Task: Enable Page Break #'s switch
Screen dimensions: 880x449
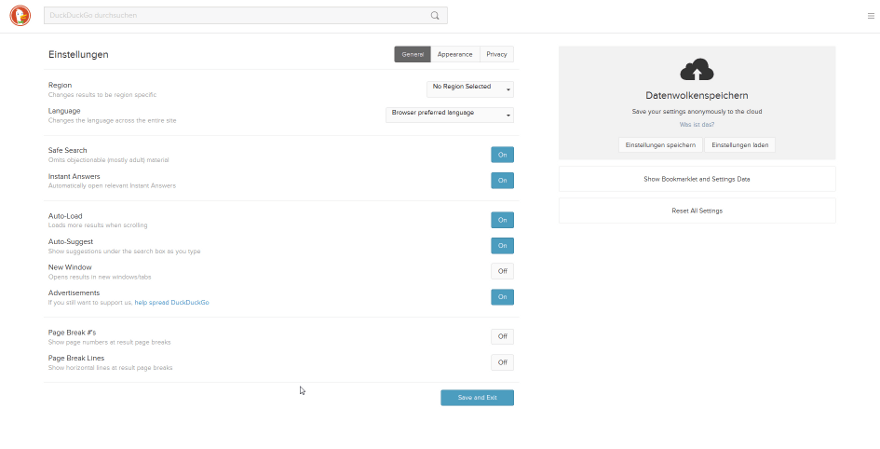Action: (x=502, y=337)
